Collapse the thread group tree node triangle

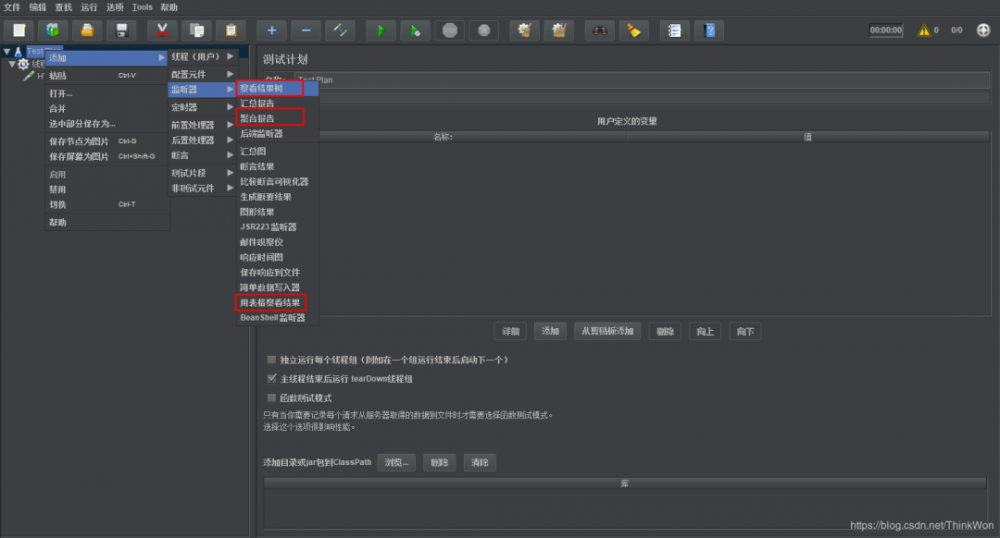pos(11,64)
